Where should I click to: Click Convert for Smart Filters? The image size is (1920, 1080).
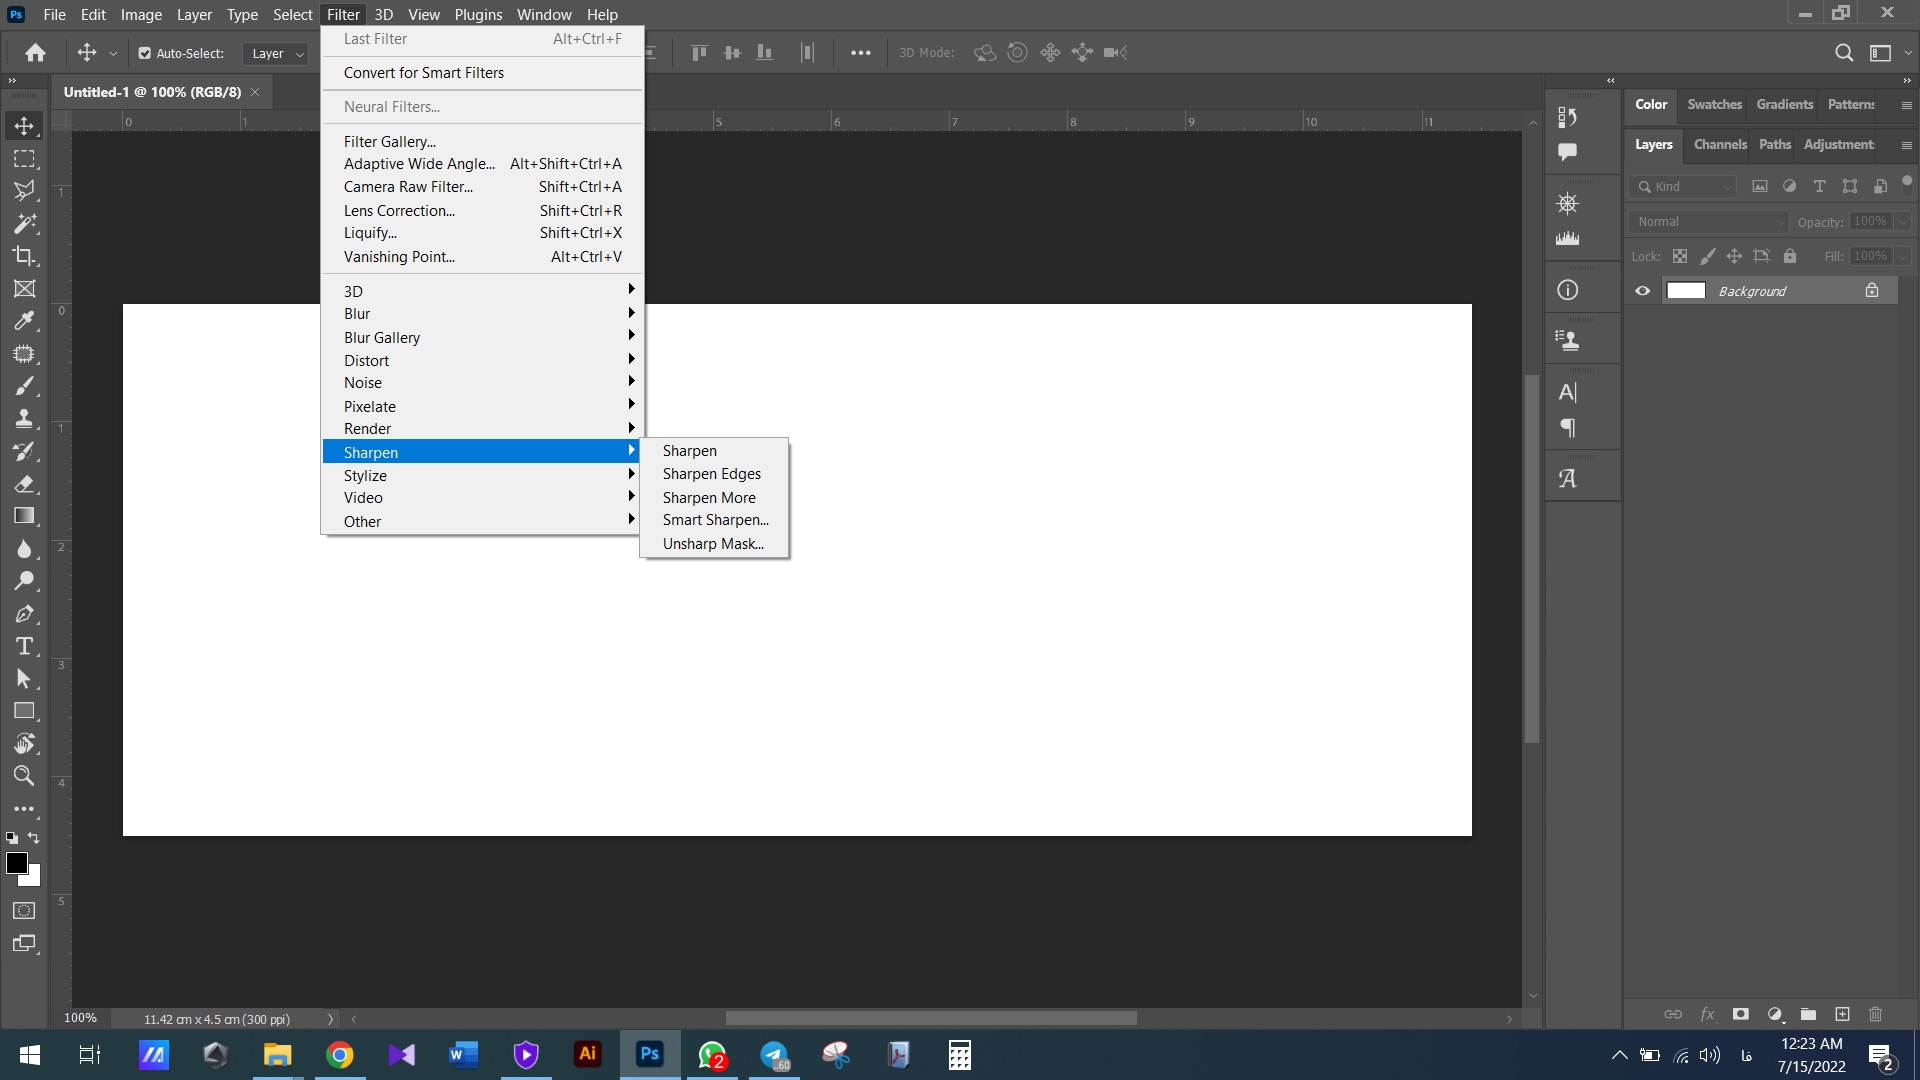(423, 73)
